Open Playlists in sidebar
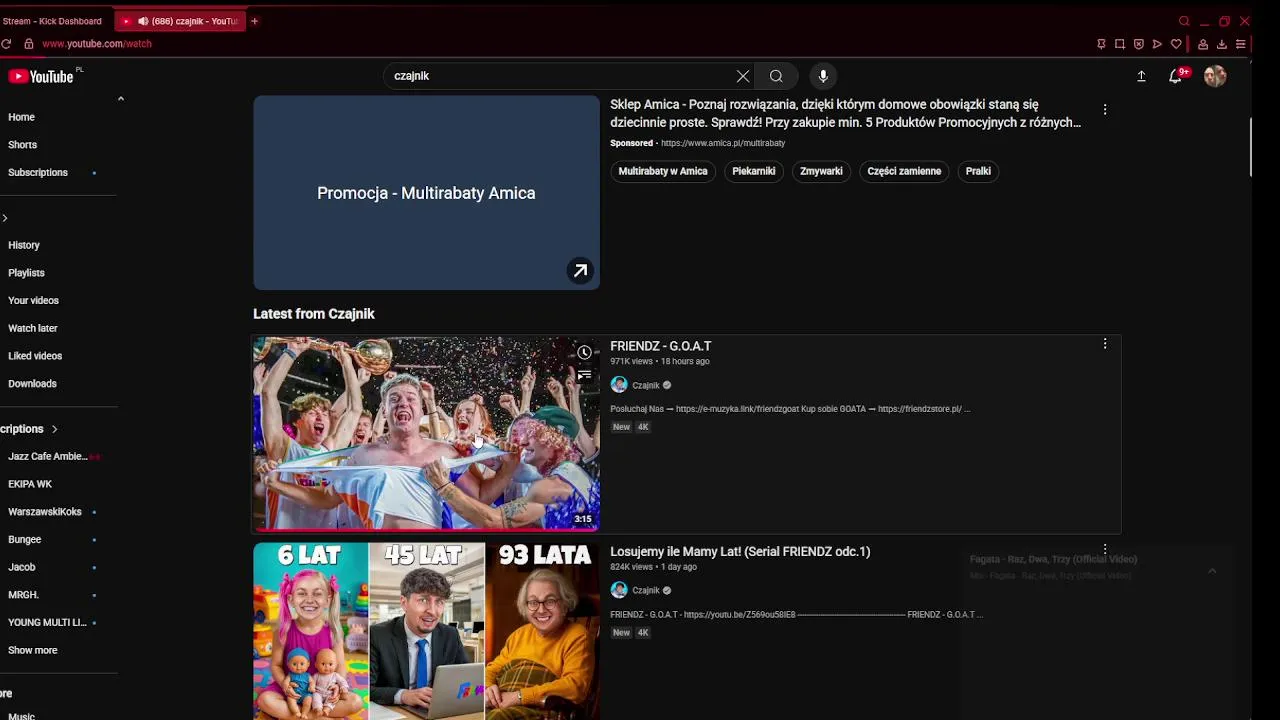 [x=27, y=273]
